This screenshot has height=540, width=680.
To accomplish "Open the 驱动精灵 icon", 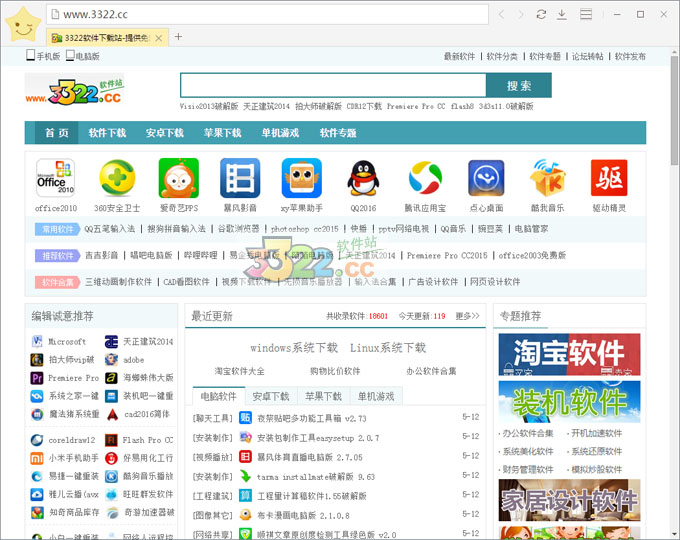I will point(609,178).
